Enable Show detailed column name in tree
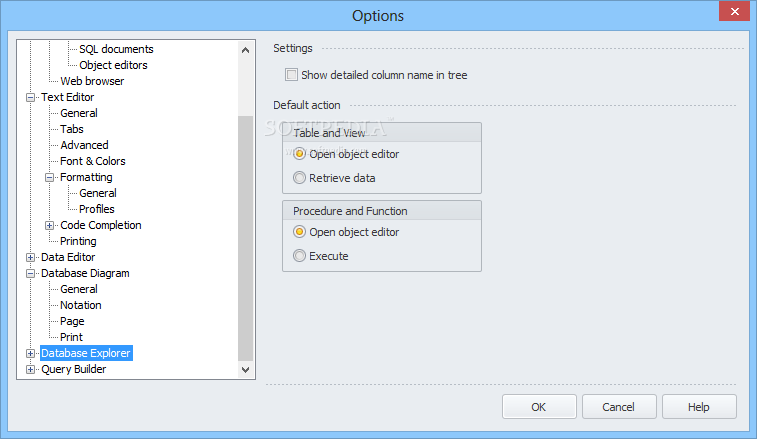Screen dimensions: 757x439 tap(292, 75)
